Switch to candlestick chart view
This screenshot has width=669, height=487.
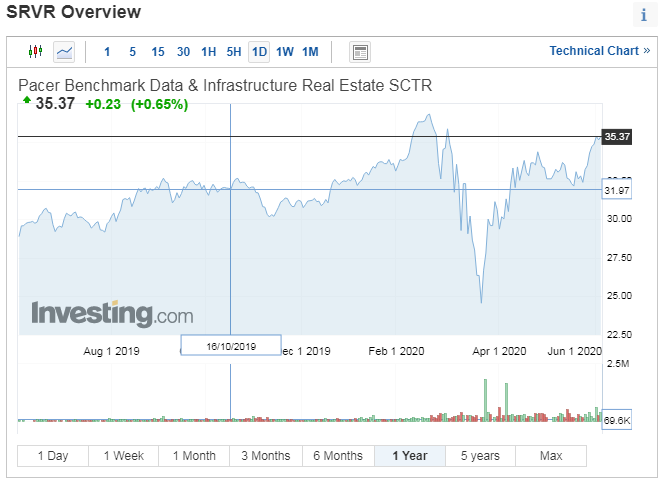pyautogui.click(x=35, y=52)
